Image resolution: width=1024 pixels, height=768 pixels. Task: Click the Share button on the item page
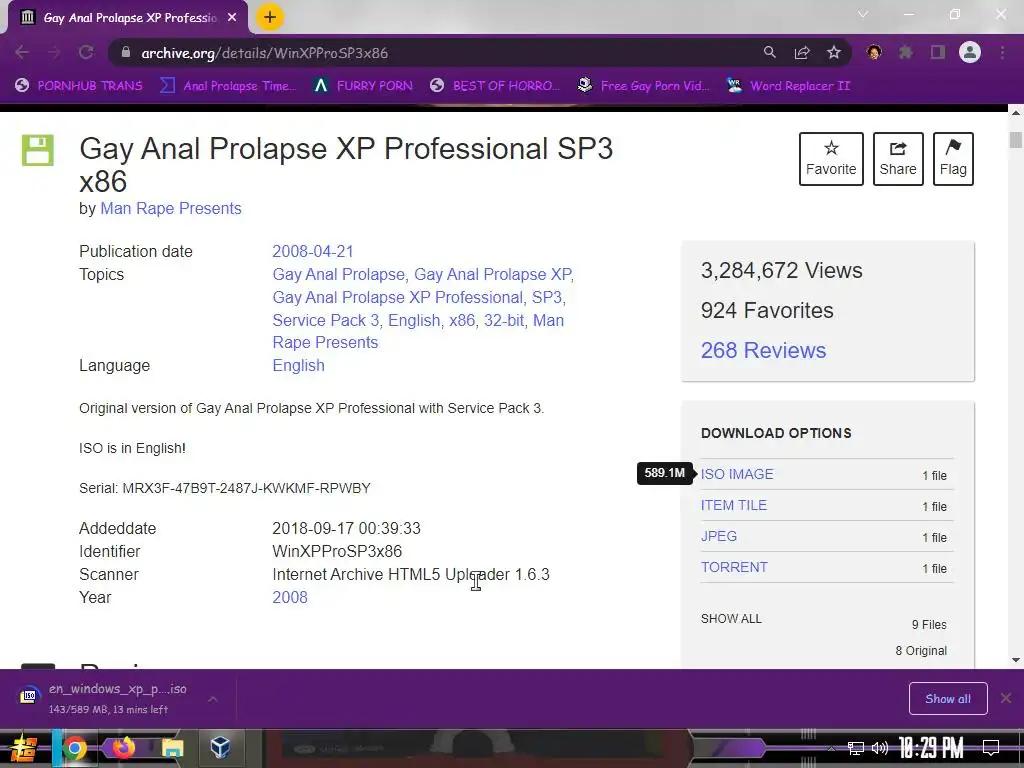click(x=898, y=159)
